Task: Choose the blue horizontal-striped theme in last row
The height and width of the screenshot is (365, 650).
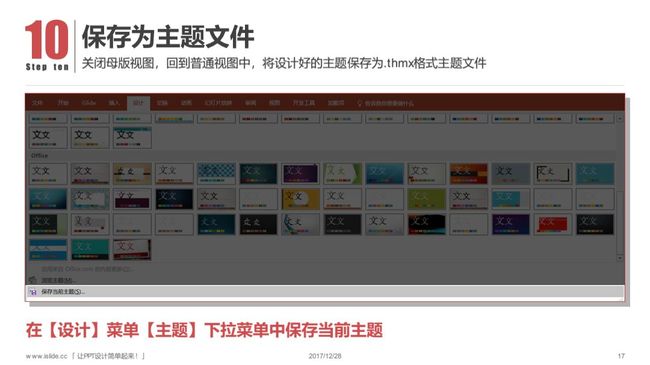Action: 48,249
